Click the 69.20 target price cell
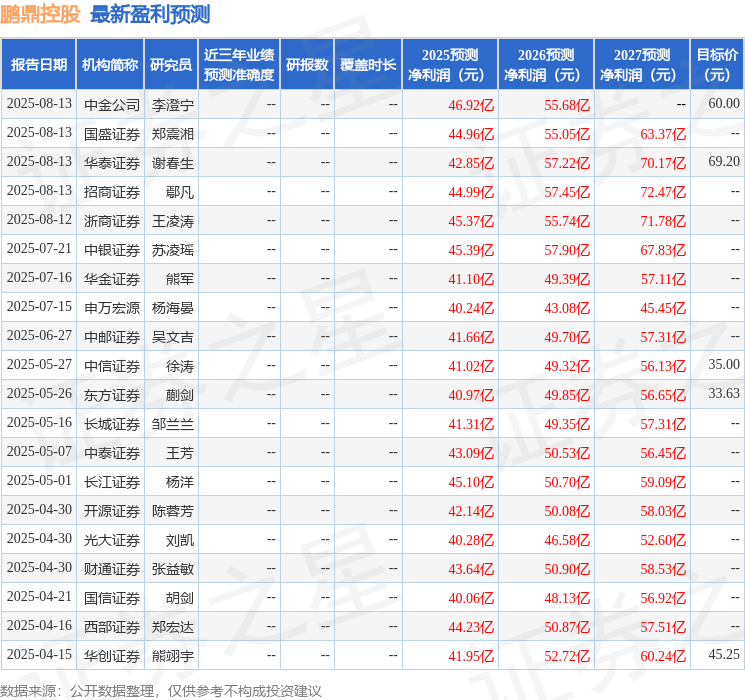This screenshot has height=700, width=745. coord(723,161)
